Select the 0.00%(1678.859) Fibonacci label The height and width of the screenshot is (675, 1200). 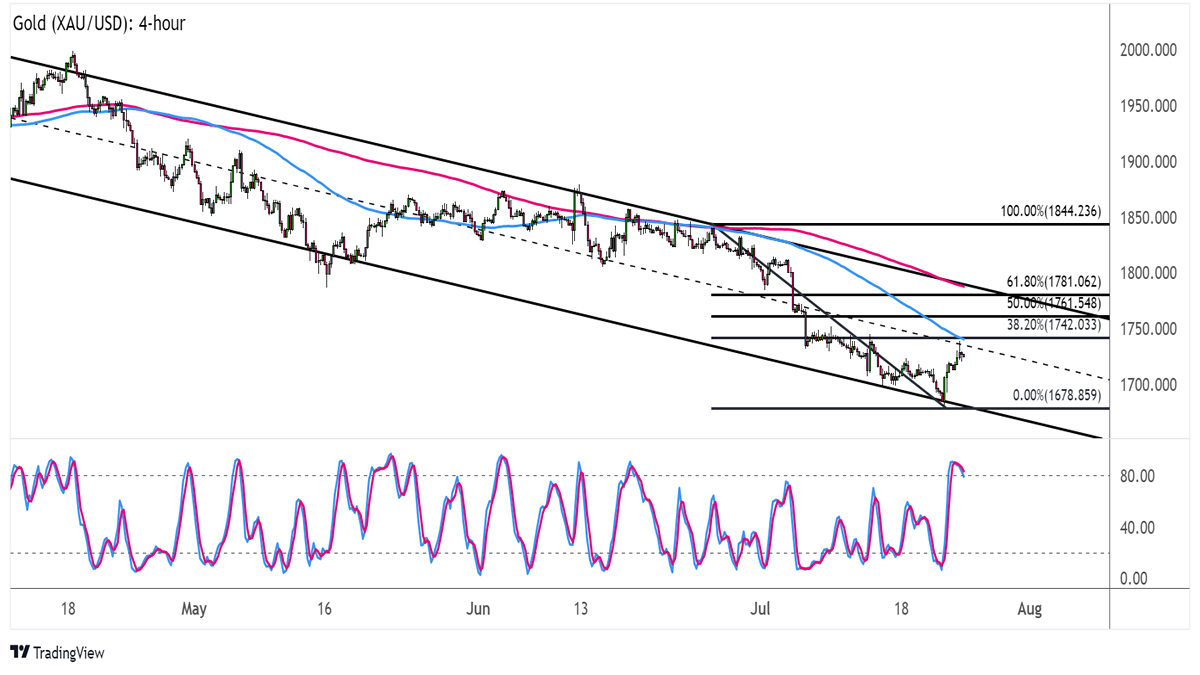pyautogui.click(x=1057, y=396)
